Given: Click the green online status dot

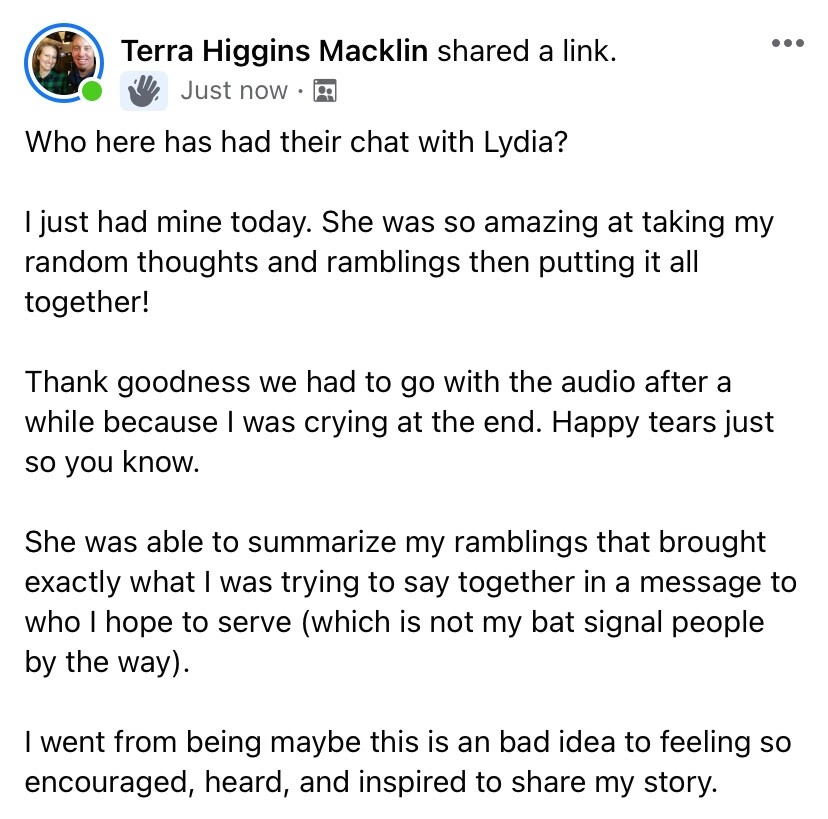Looking at the screenshot, I should pos(92,91).
